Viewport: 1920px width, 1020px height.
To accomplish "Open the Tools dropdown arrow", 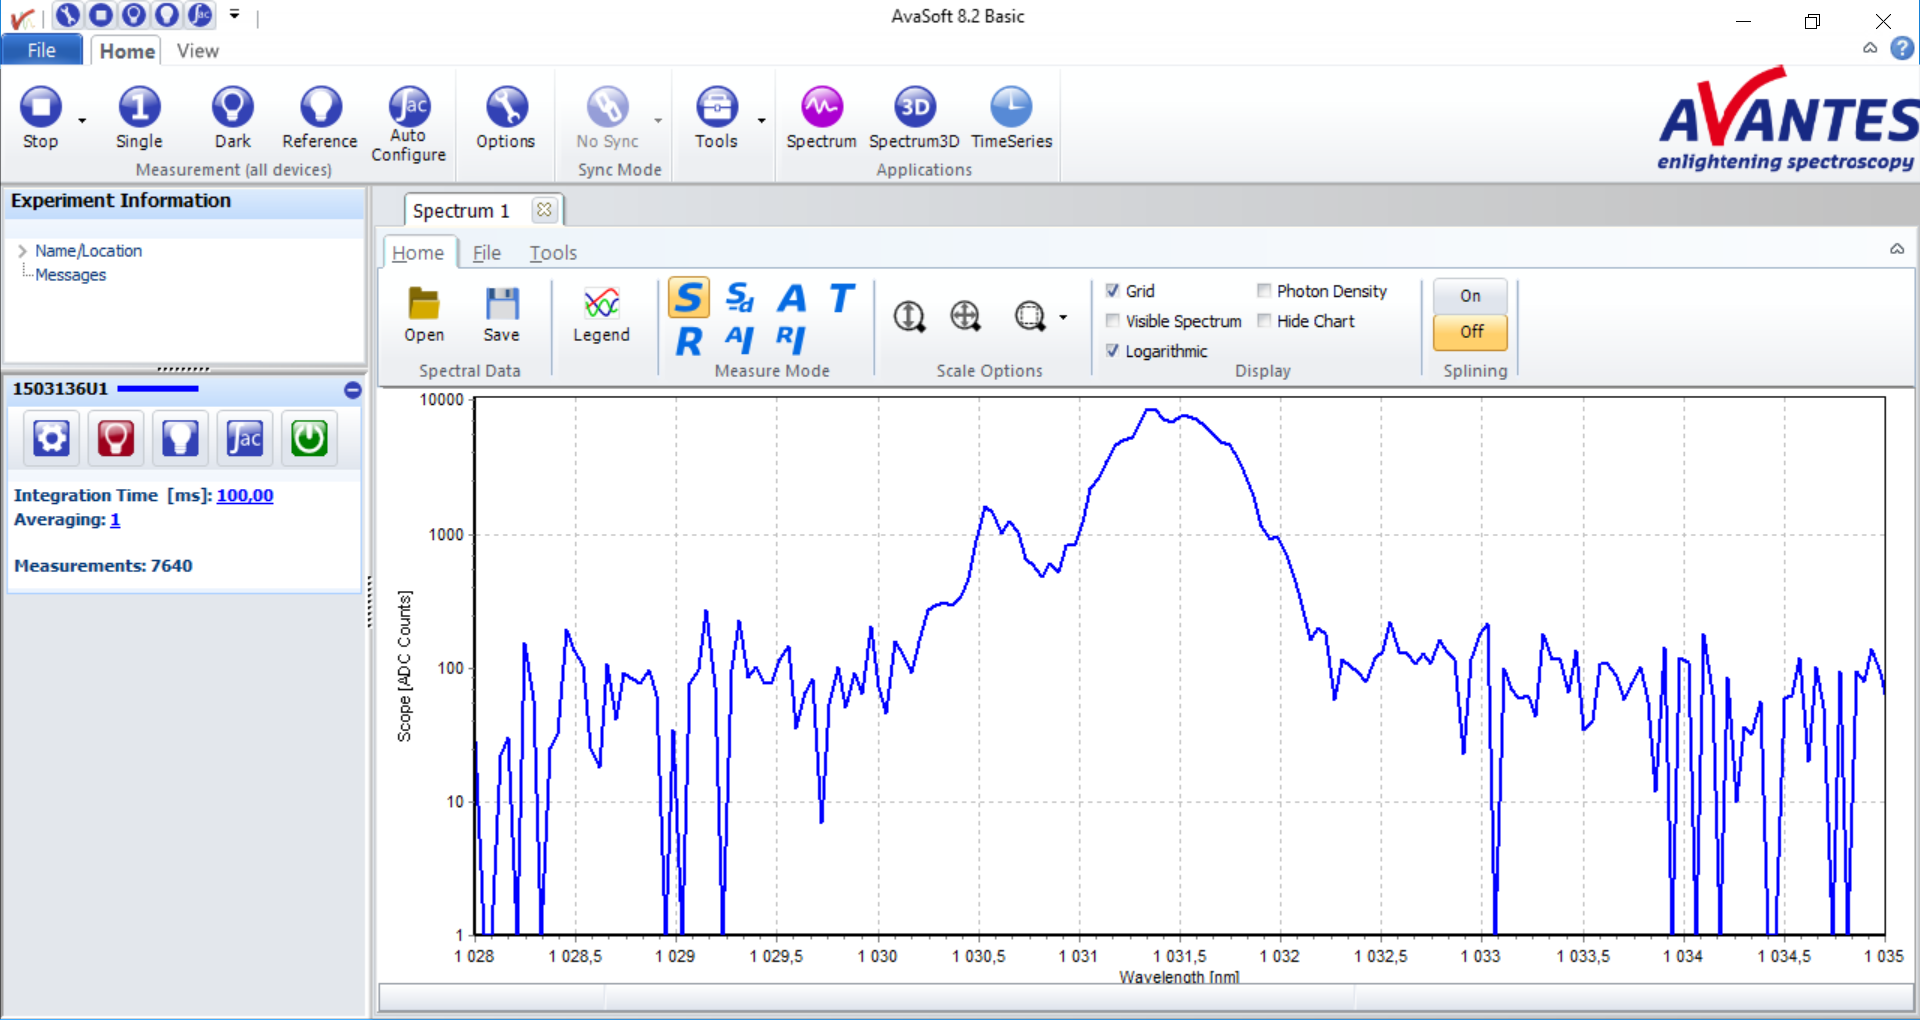I will pos(762,121).
